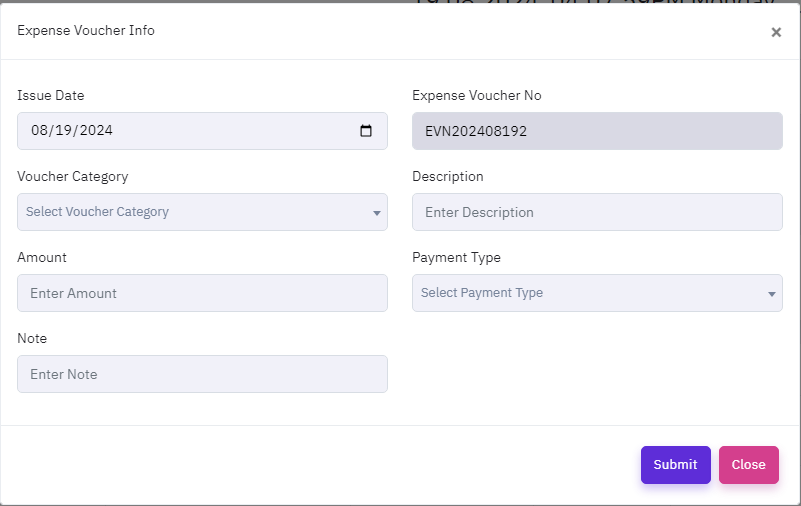Click the Payment Type label
801x506 pixels.
456,258
